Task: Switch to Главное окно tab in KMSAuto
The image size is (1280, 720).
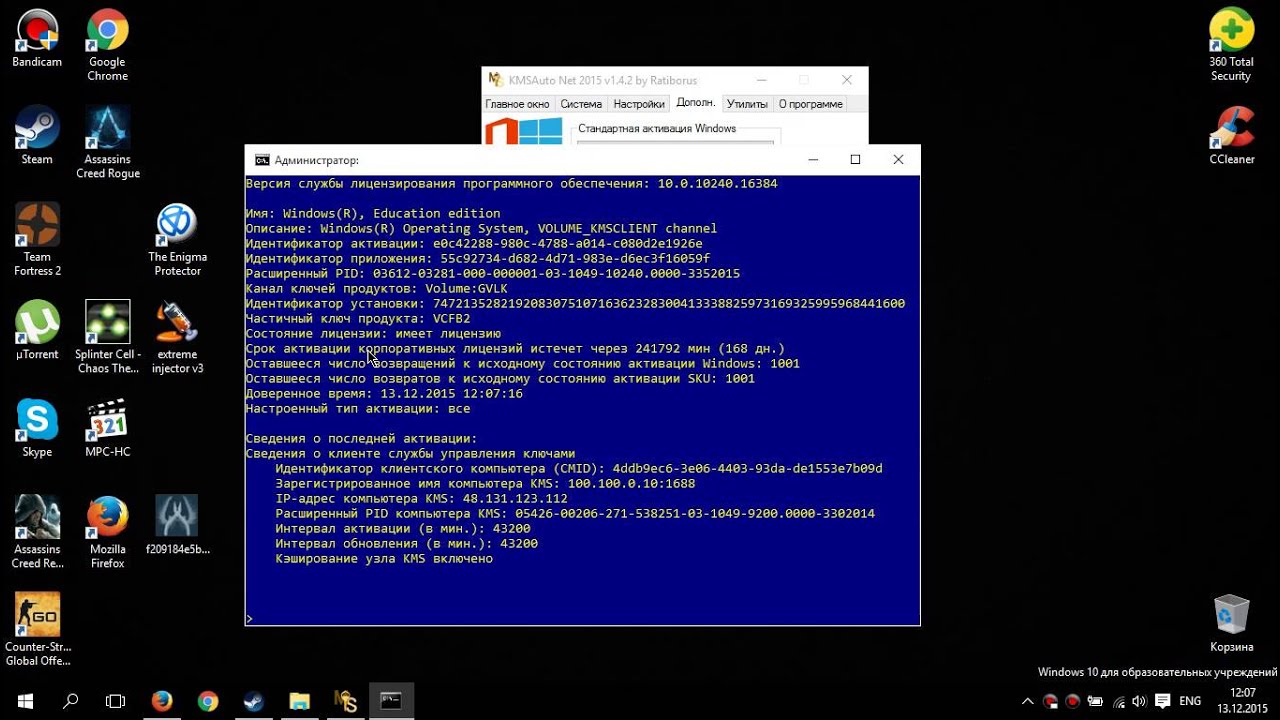Action: click(x=517, y=104)
